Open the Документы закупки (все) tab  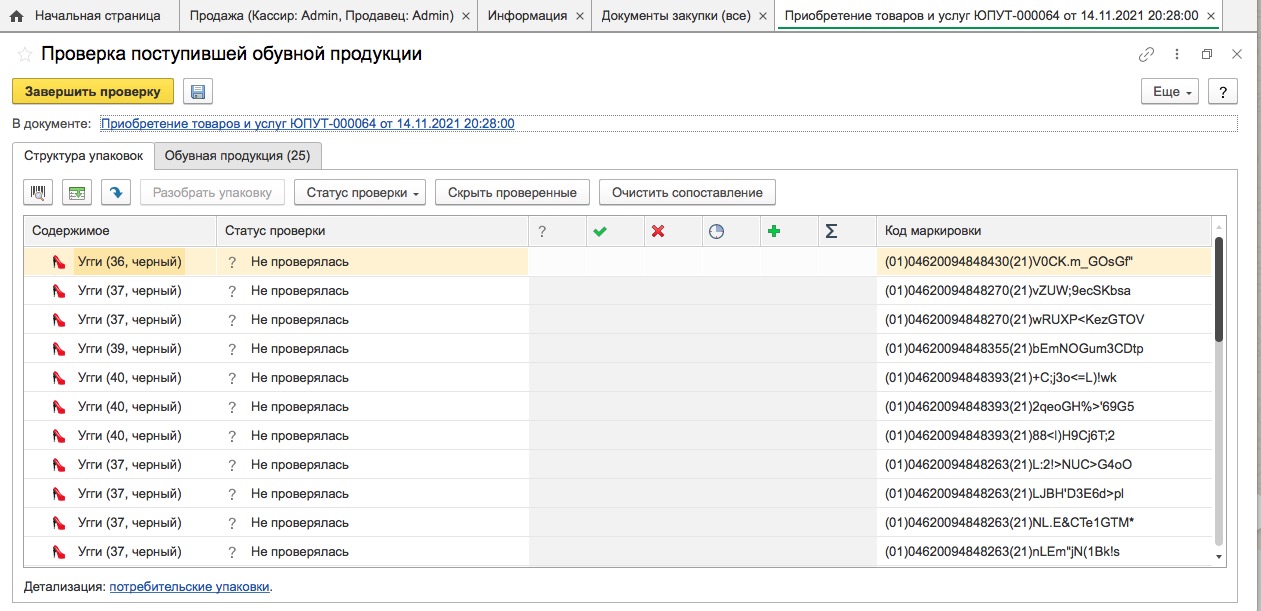click(x=676, y=16)
